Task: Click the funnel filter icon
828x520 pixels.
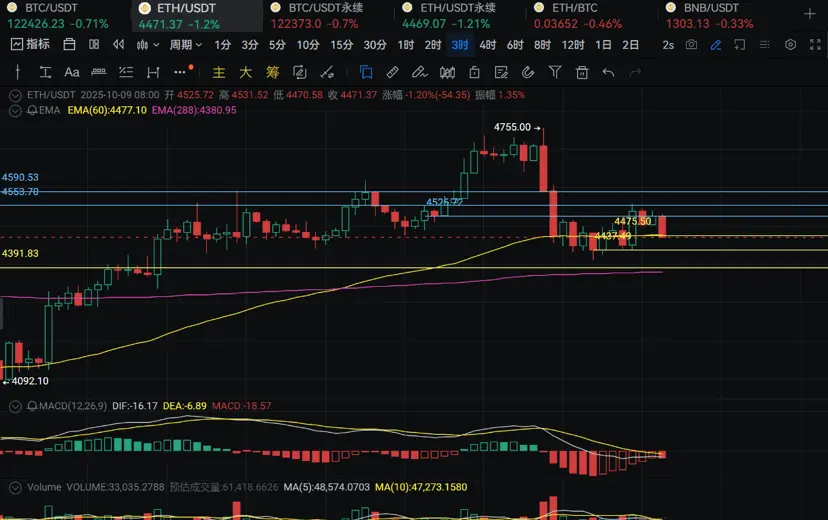Action: point(554,72)
